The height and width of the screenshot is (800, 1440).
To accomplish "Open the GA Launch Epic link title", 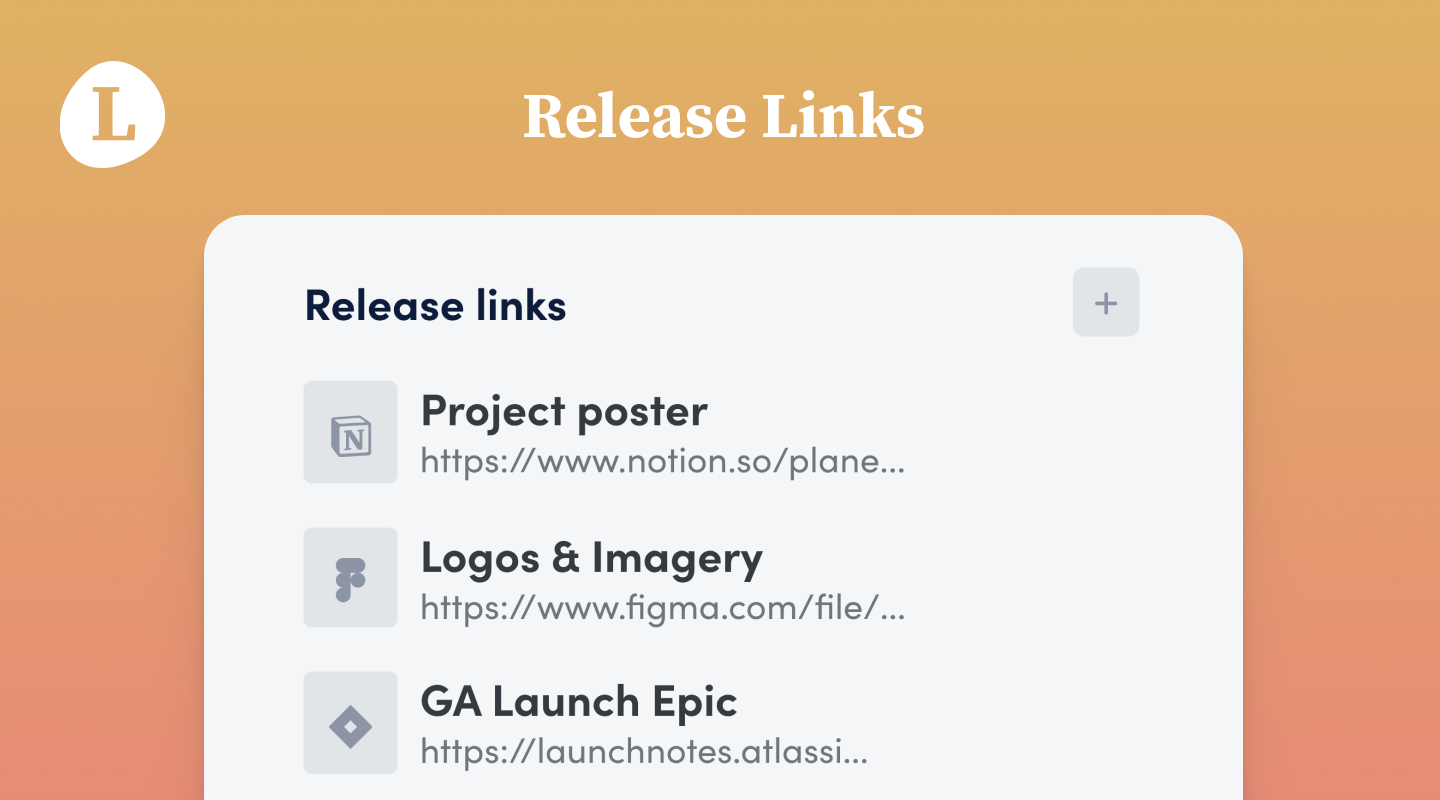I will point(579,702).
